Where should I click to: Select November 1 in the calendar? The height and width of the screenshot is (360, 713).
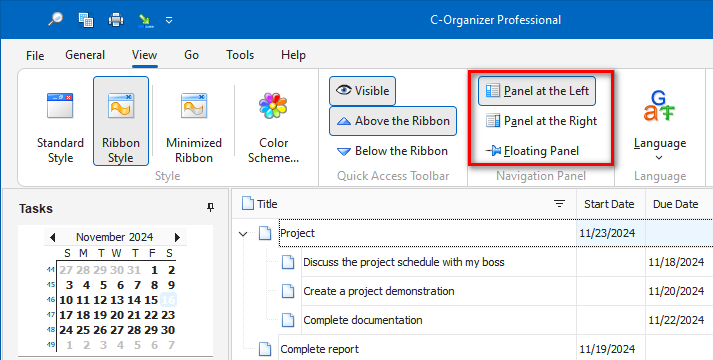pyautogui.click(x=154, y=270)
